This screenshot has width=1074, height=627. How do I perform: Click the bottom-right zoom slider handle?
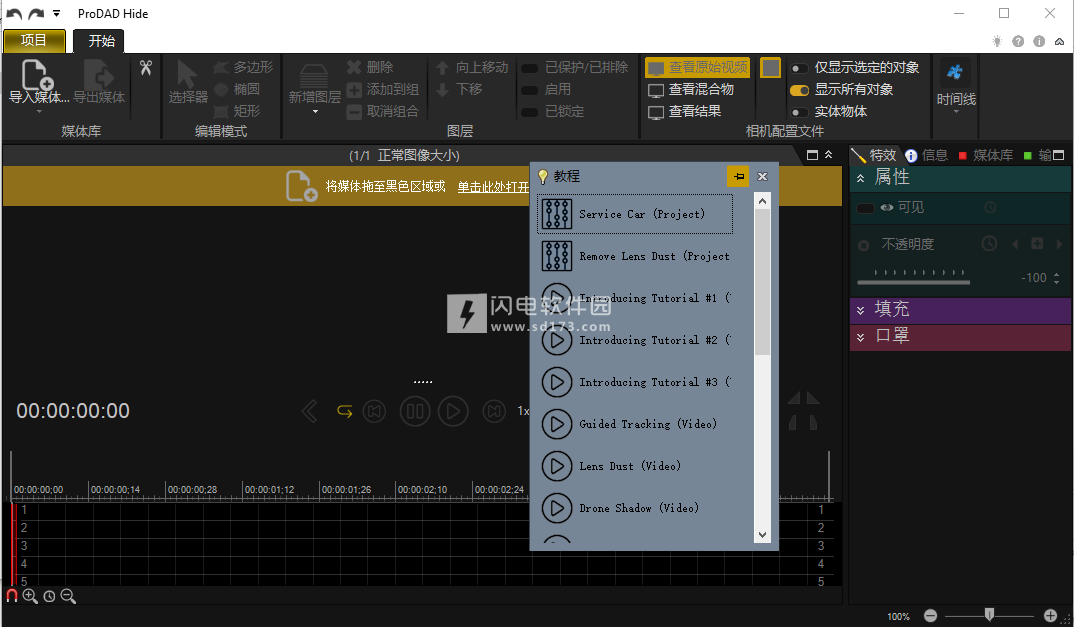[989, 615]
